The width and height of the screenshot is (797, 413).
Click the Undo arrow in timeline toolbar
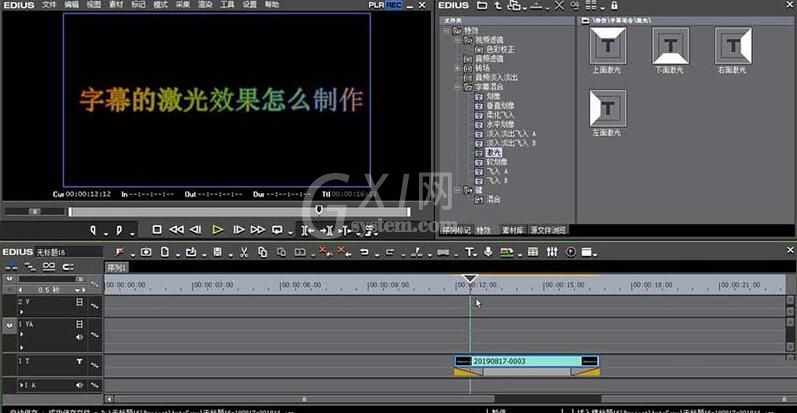click(364, 252)
